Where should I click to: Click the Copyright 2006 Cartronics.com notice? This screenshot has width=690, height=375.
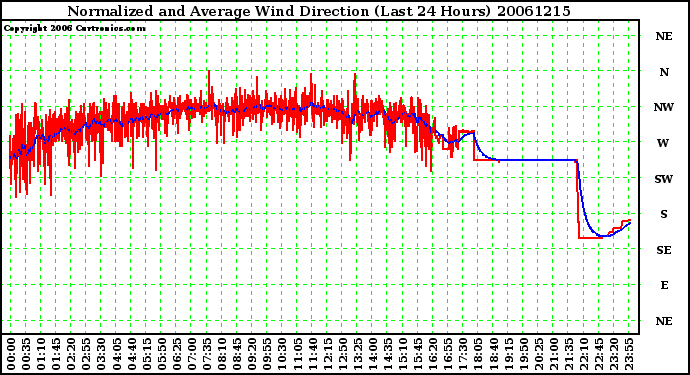pos(75,29)
